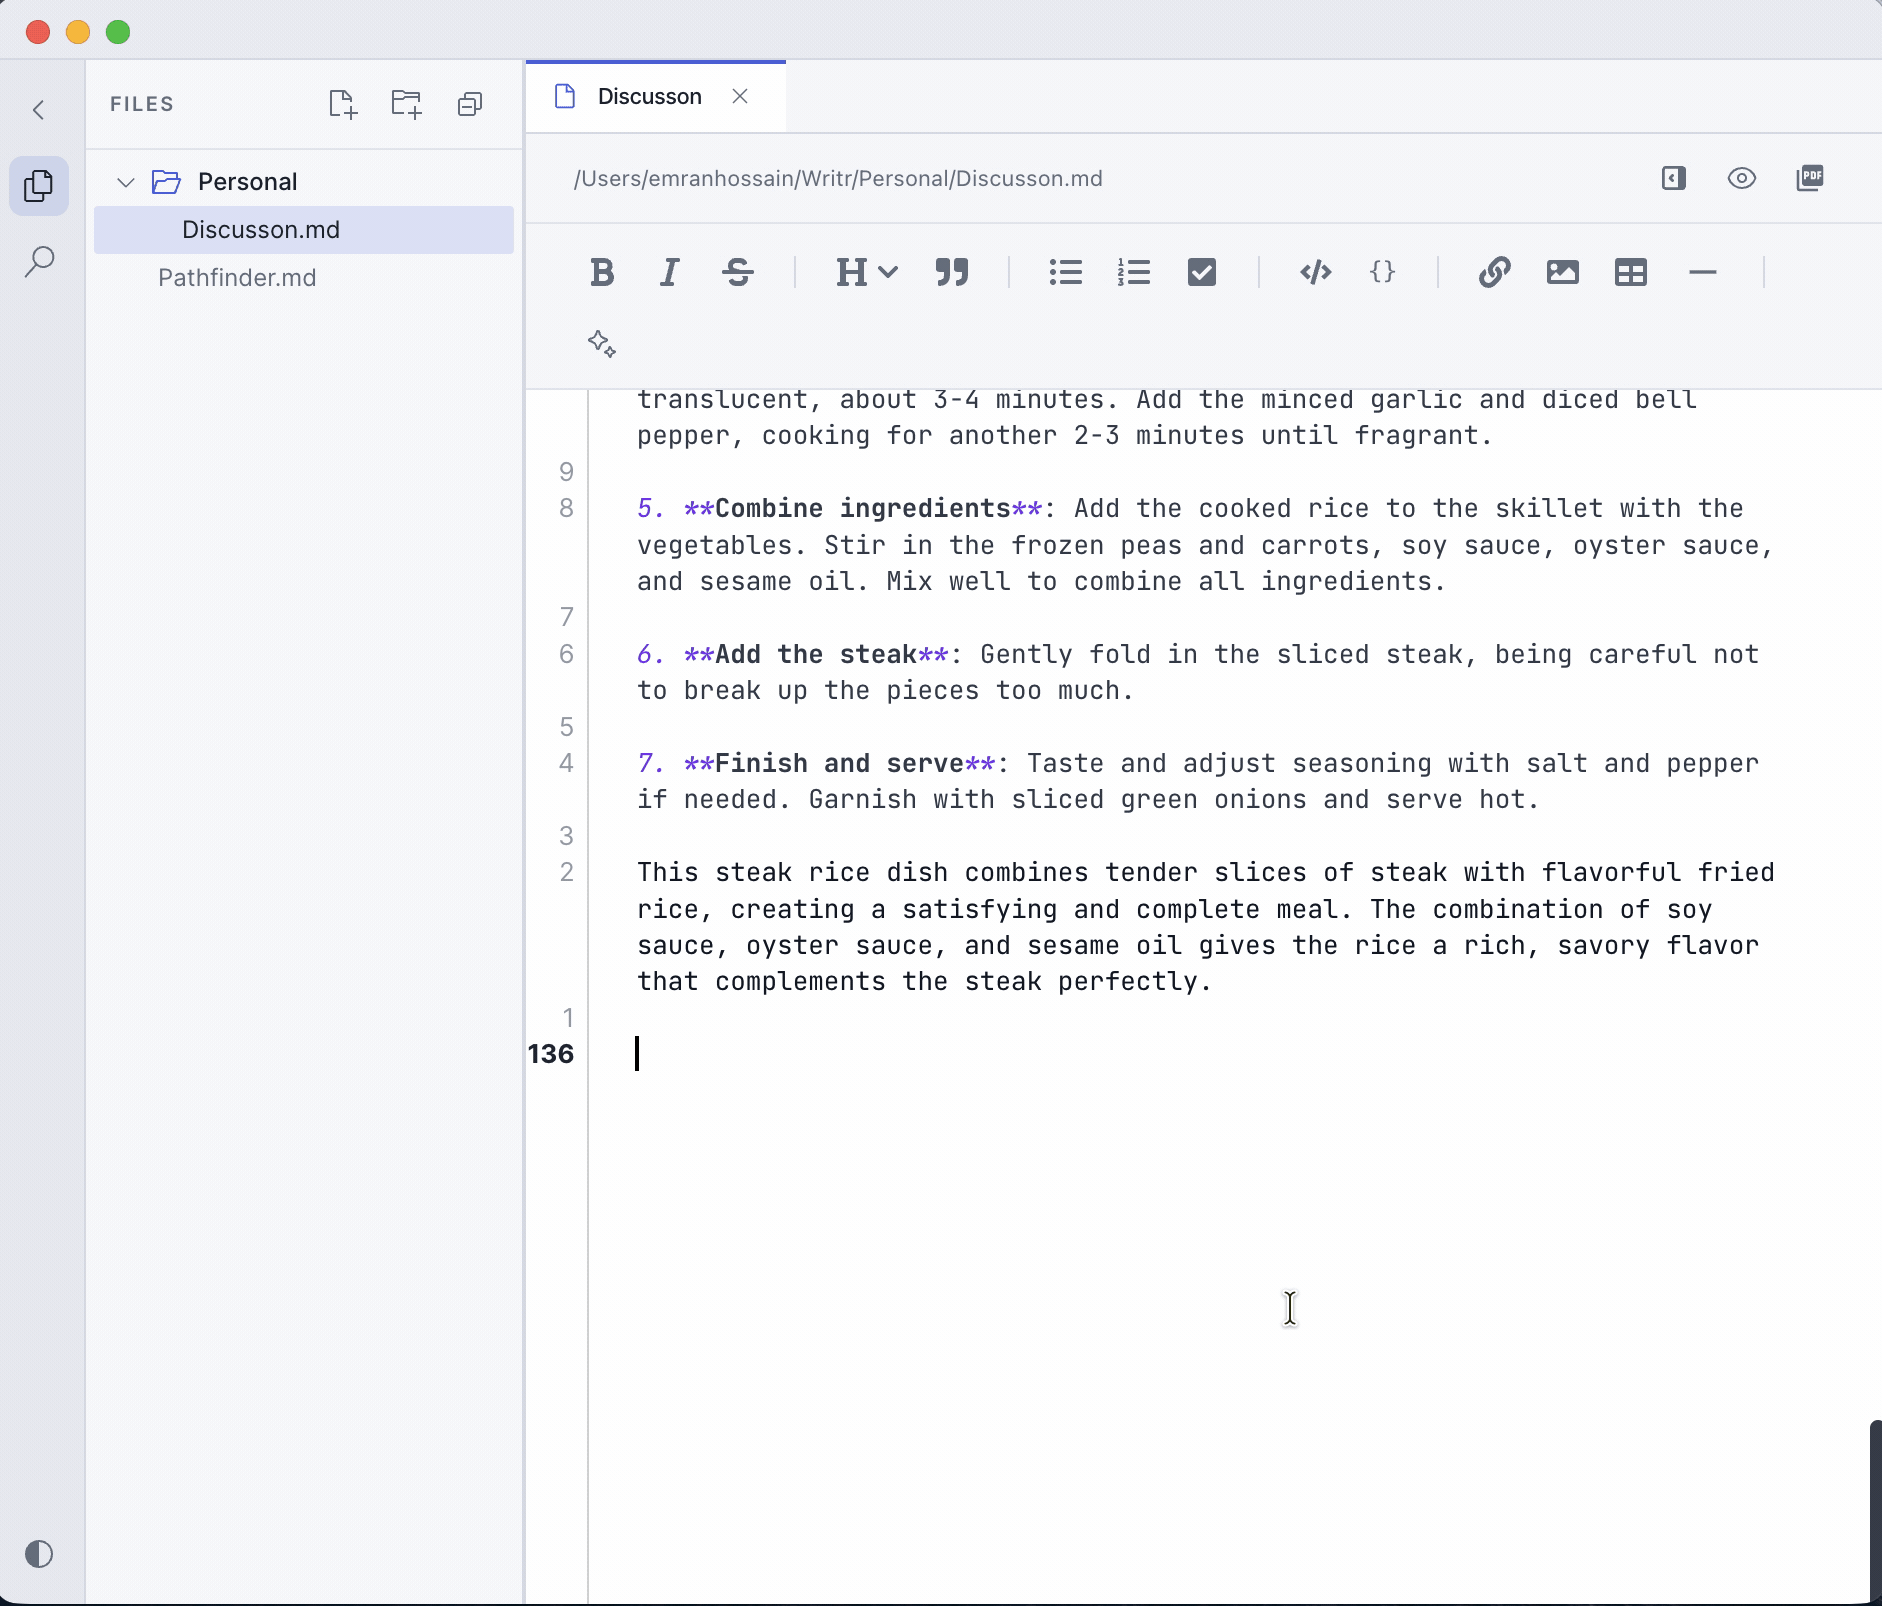Toggle the preview eye icon
Image resolution: width=1882 pixels, height=1606 pixels.
point(1742,178)
